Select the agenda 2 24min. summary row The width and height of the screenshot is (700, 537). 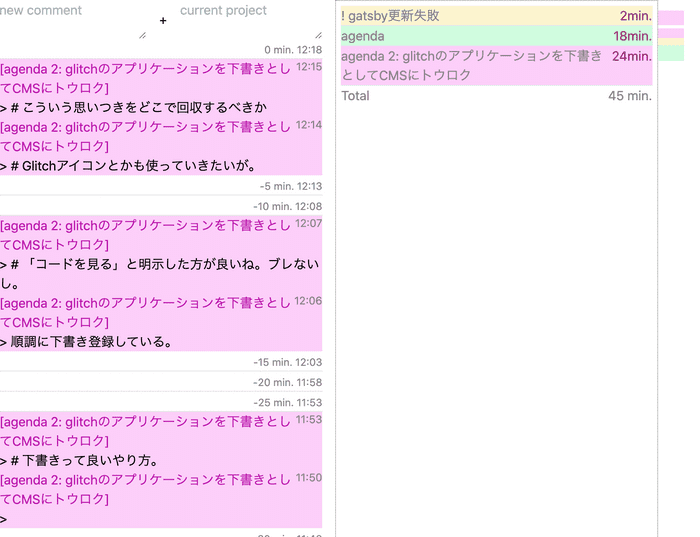[x=496, y=65]
